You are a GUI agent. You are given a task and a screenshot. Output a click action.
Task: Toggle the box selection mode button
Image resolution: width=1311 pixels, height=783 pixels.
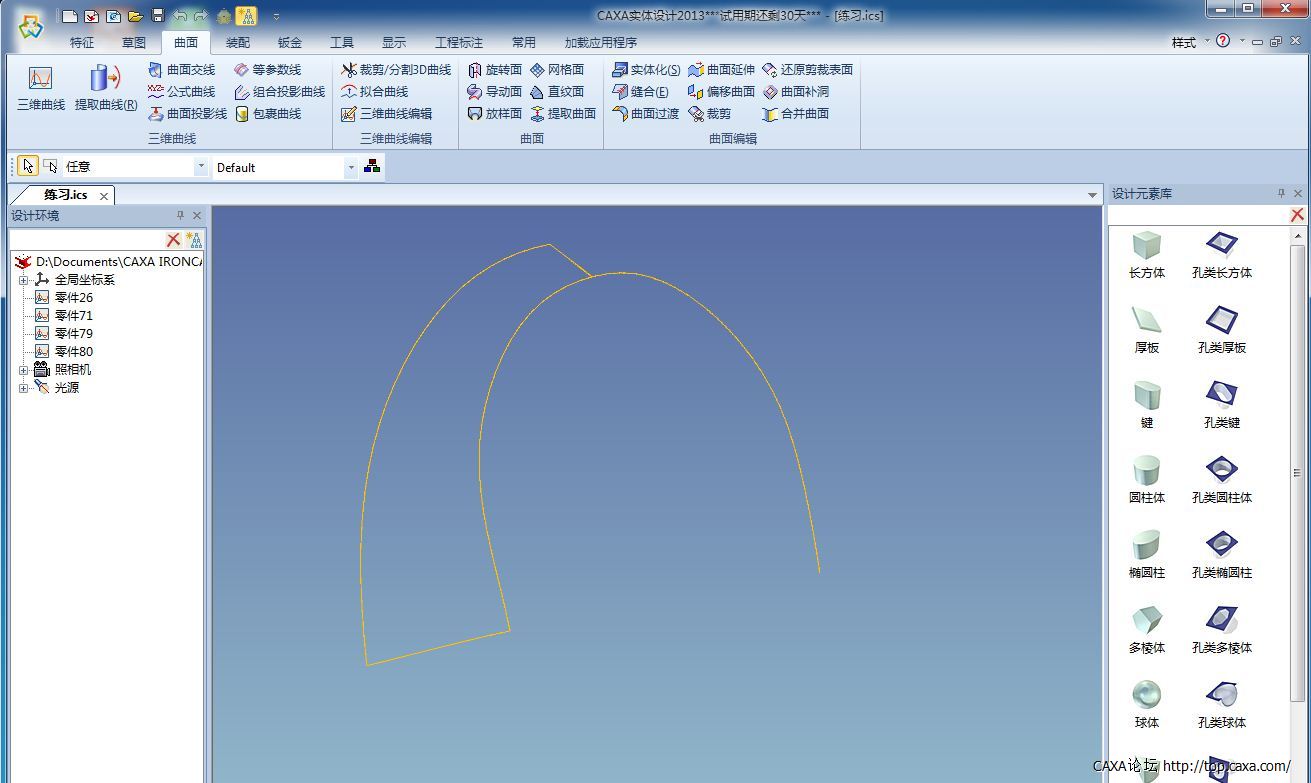50,167
